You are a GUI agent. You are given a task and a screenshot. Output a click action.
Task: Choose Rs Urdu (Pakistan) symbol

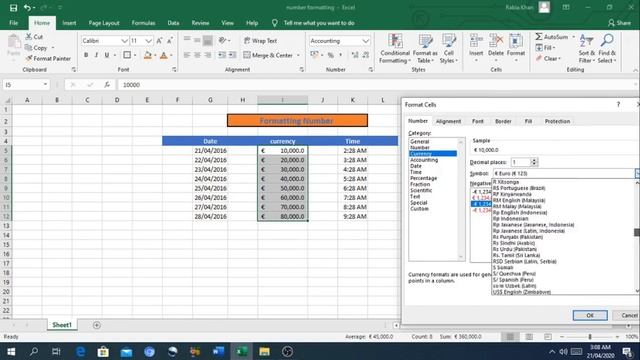(x=515, y=249)
